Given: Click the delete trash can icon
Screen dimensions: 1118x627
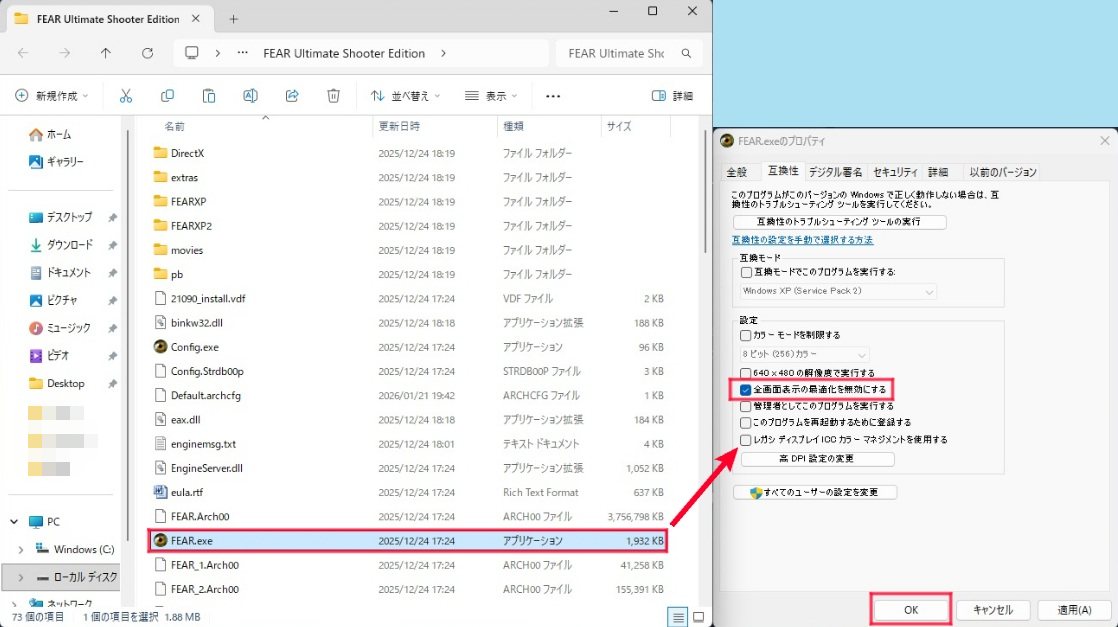Looking at the screenshot, I should (x=333, y=96).
